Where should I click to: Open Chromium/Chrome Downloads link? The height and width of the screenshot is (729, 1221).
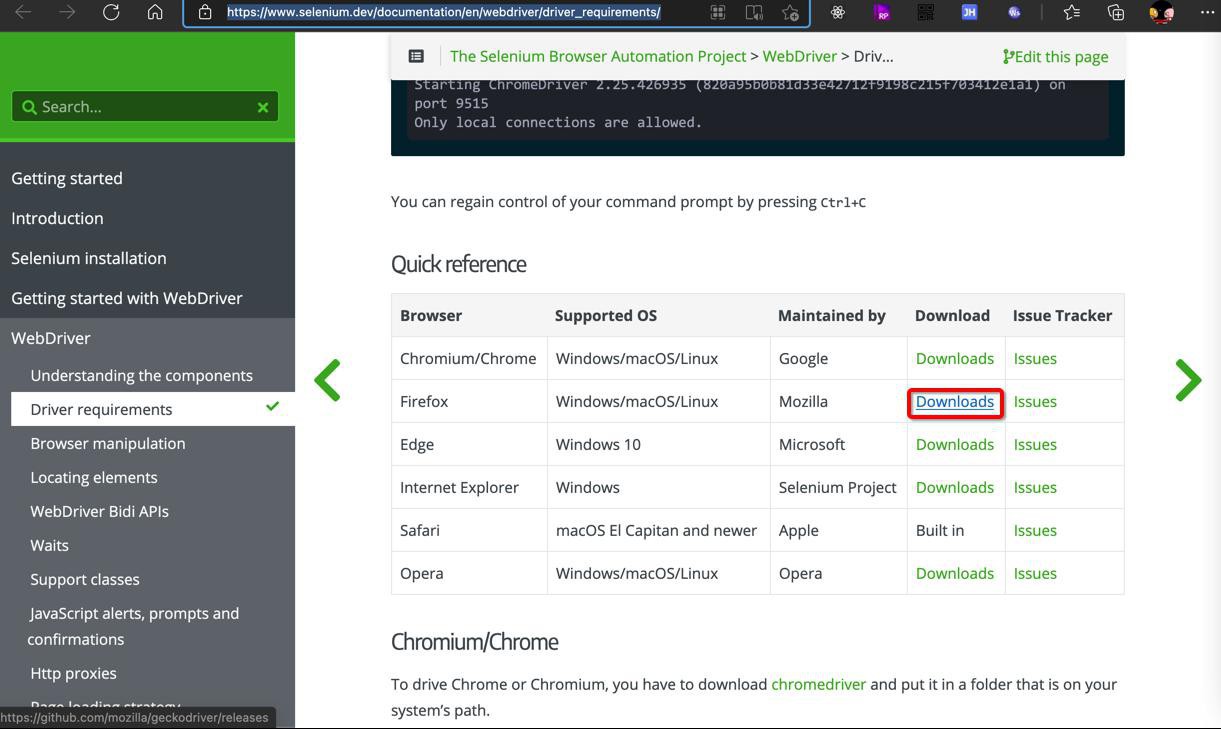(x=955, y=358)
